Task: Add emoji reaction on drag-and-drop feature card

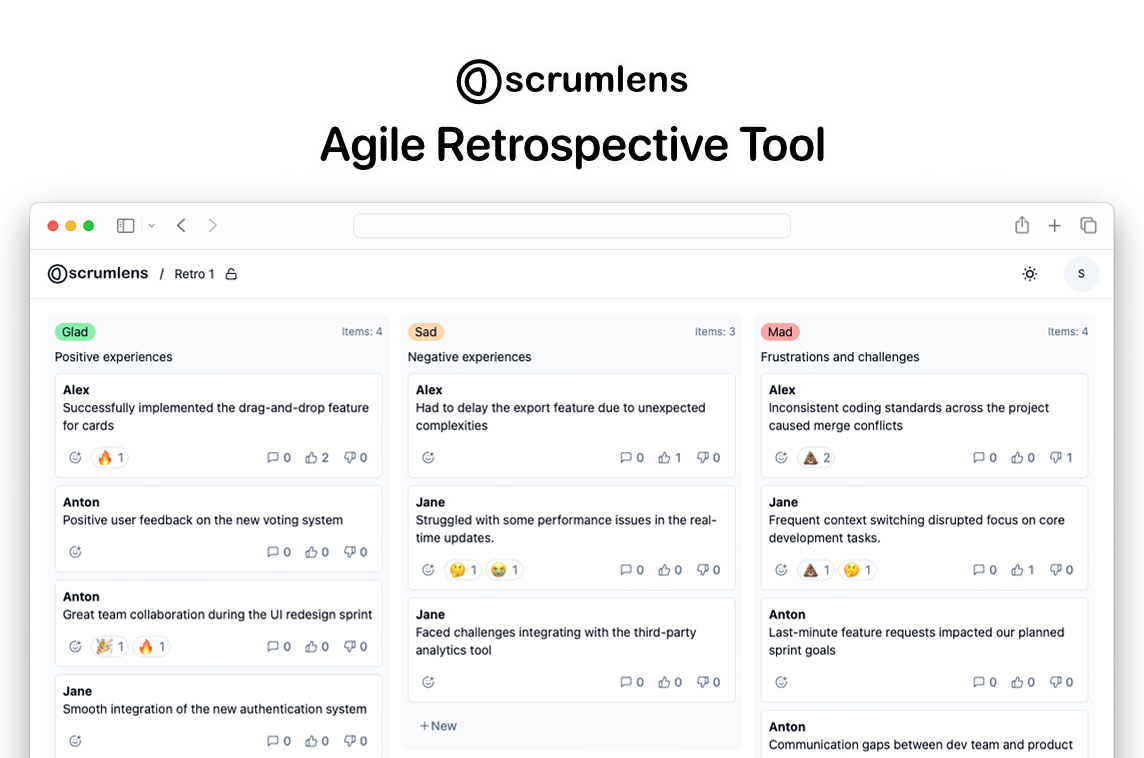Action: (75, 457)
